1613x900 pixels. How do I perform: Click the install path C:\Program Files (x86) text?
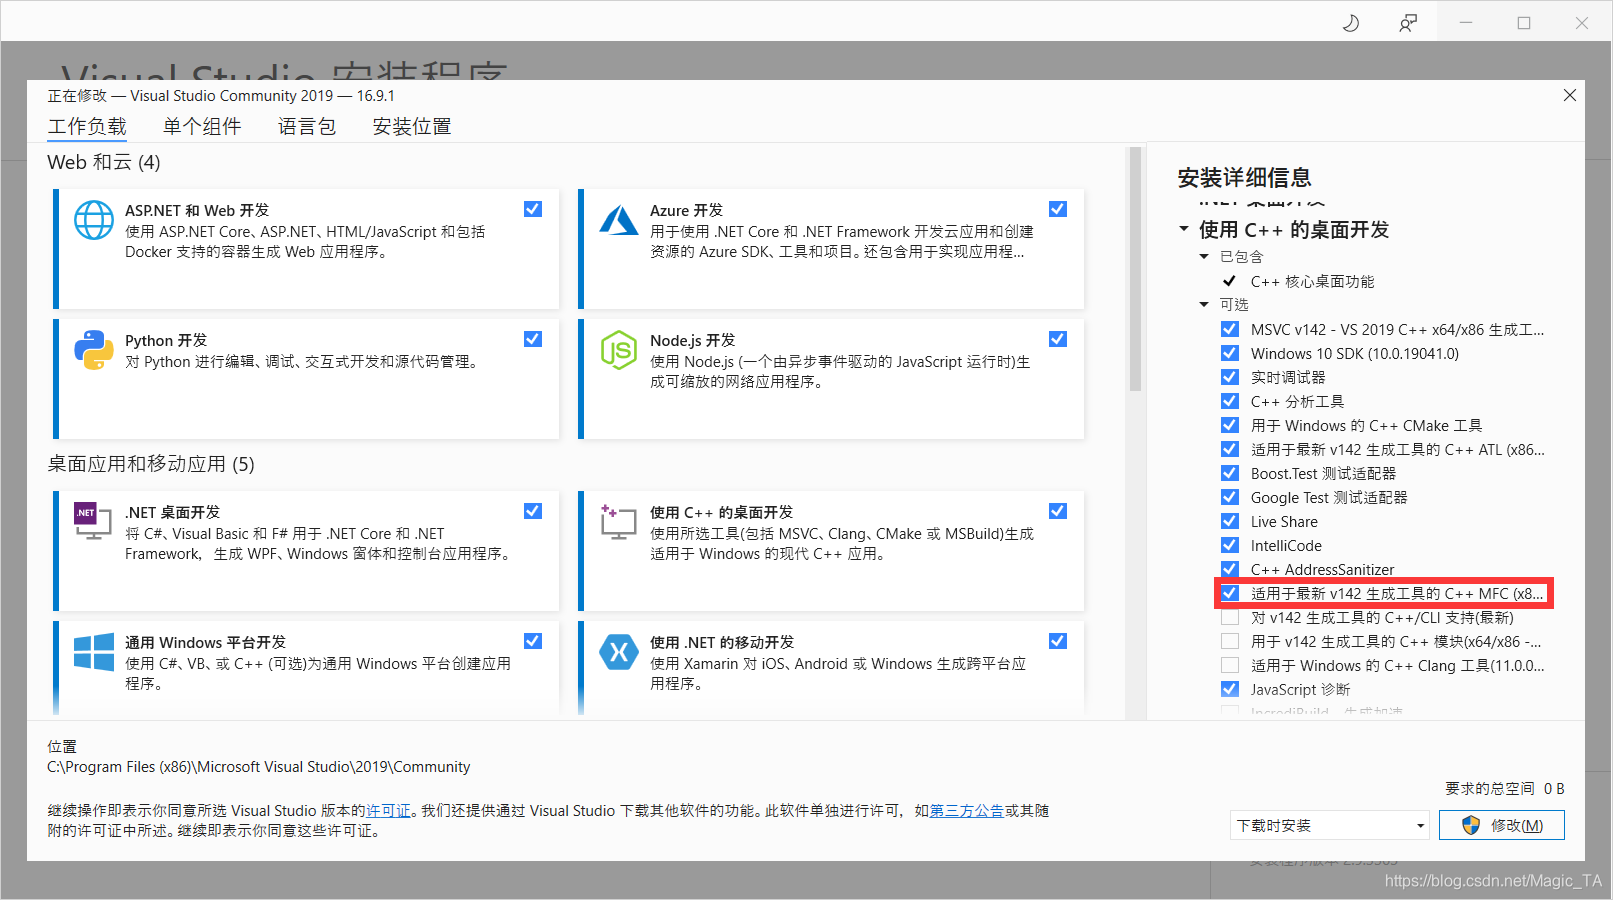tap(258, 767)
